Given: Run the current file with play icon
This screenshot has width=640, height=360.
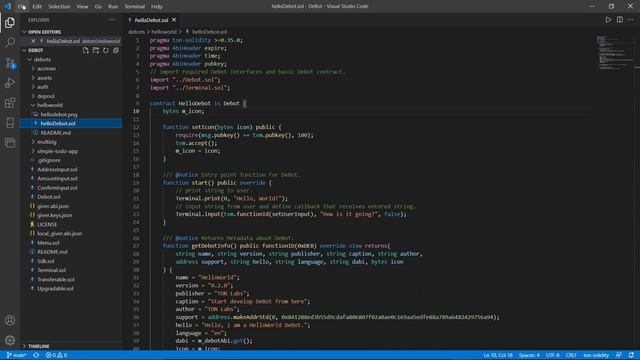Looking at the screenshot, I should click(608, 20).
